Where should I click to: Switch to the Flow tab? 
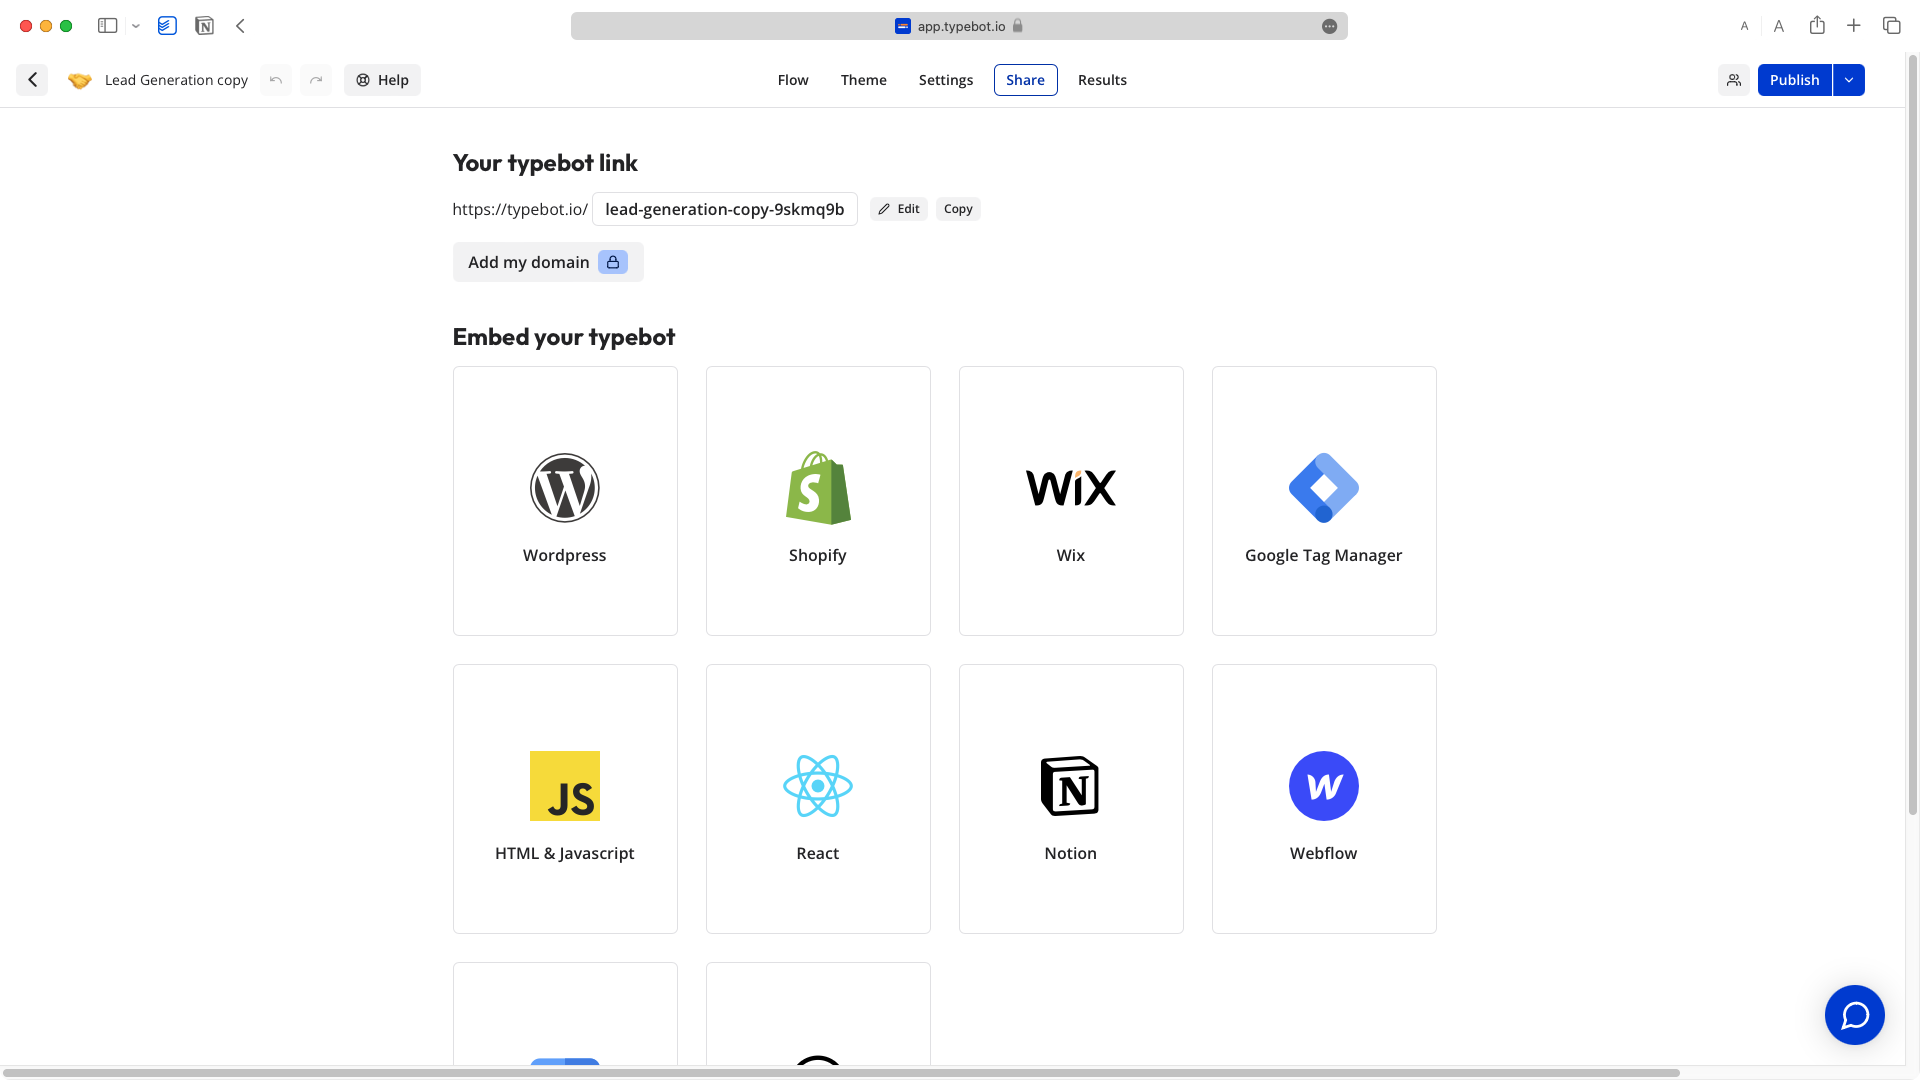(x=793, y=79)
